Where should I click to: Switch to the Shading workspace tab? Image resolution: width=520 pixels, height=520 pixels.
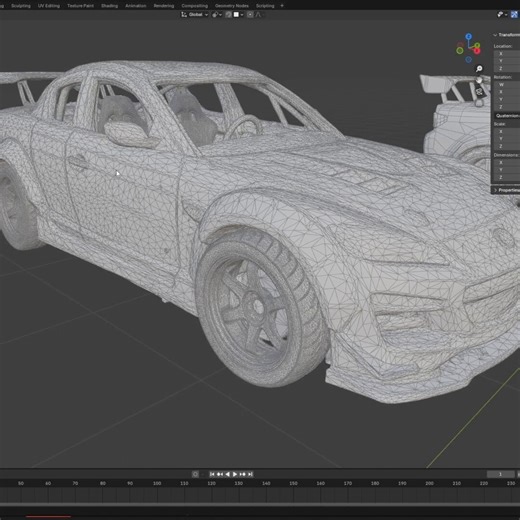(109, 6)
